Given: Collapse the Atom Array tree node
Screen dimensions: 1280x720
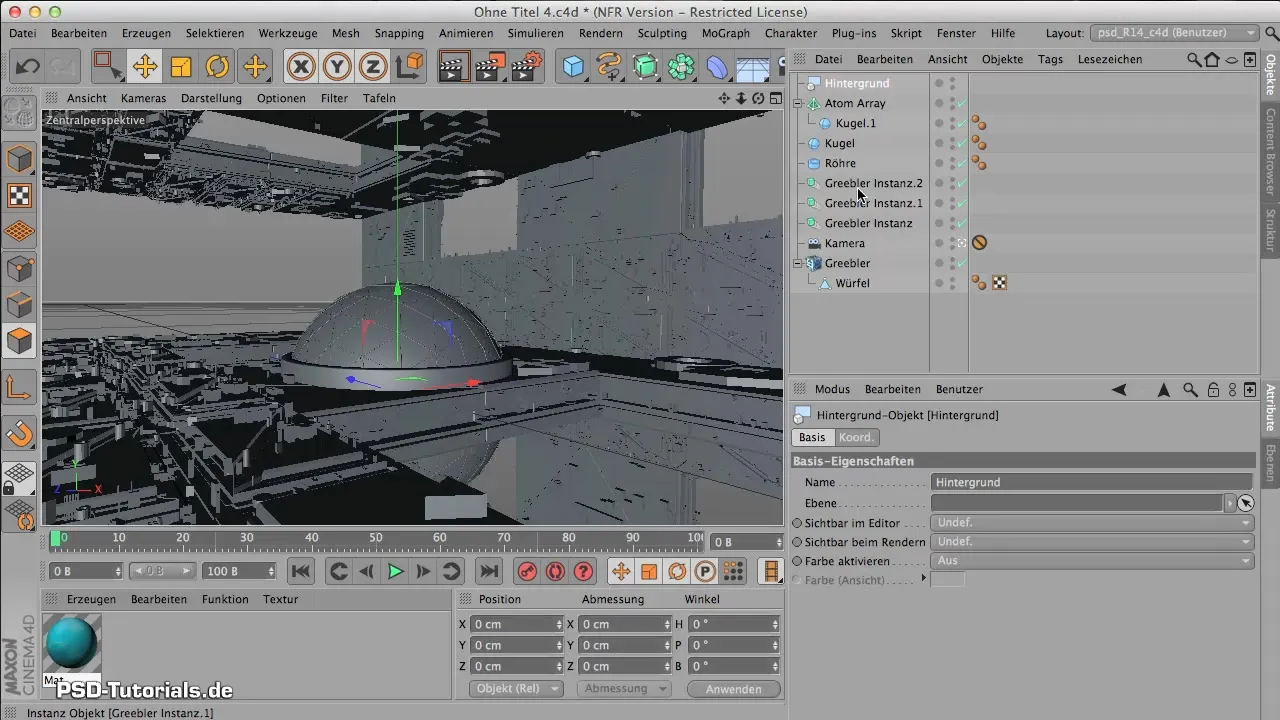Looking at the screenshot, I should [798, 103].
